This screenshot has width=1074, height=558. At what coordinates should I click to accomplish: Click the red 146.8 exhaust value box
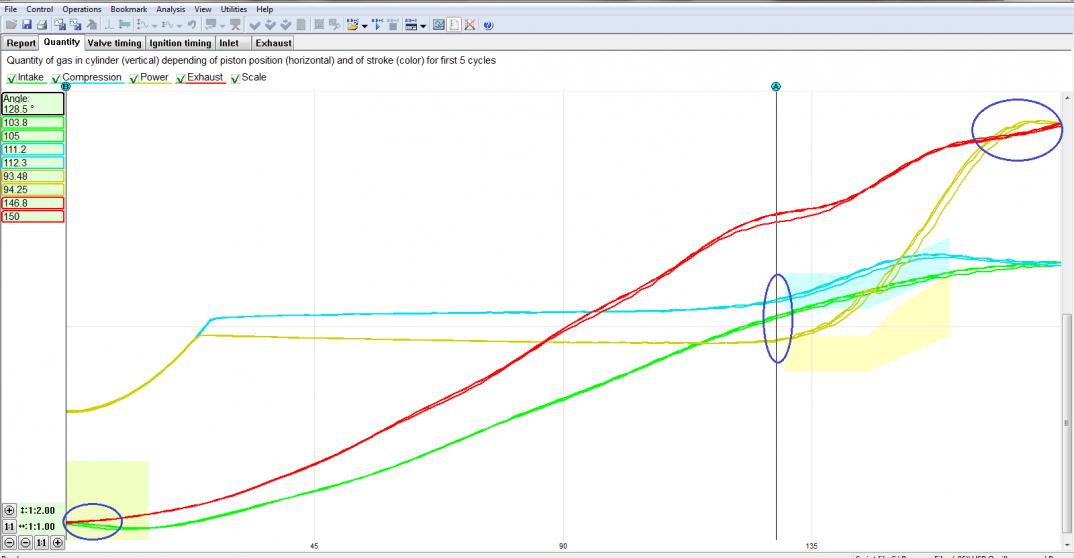(x=33, y=203)
